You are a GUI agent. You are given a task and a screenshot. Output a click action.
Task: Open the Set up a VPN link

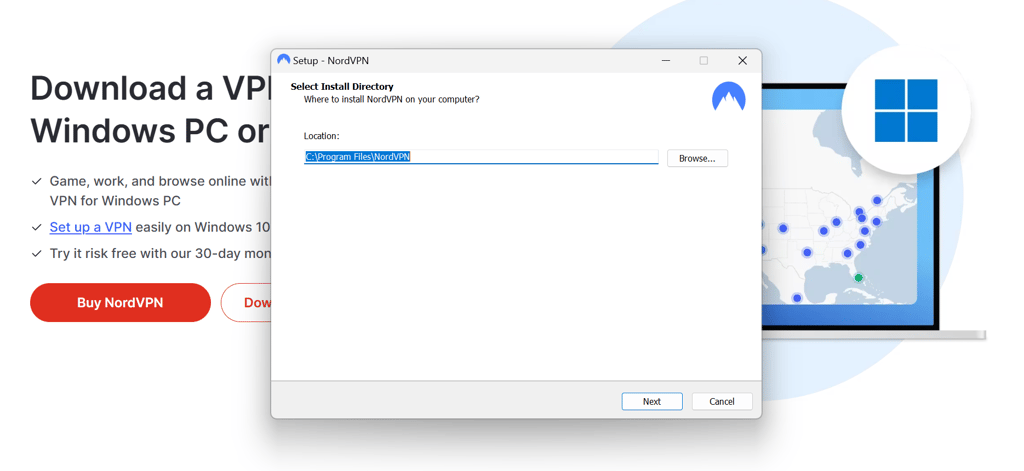click(91, 227)
